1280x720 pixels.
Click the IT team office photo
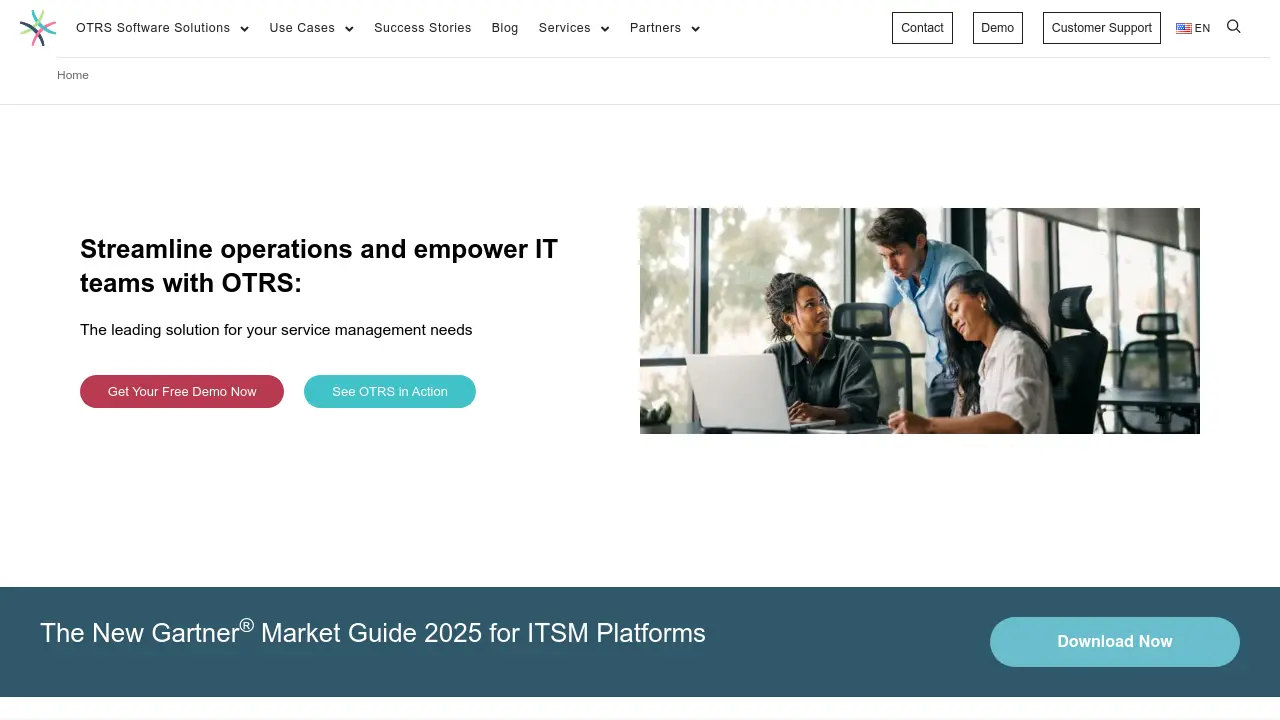click(919, 320)
